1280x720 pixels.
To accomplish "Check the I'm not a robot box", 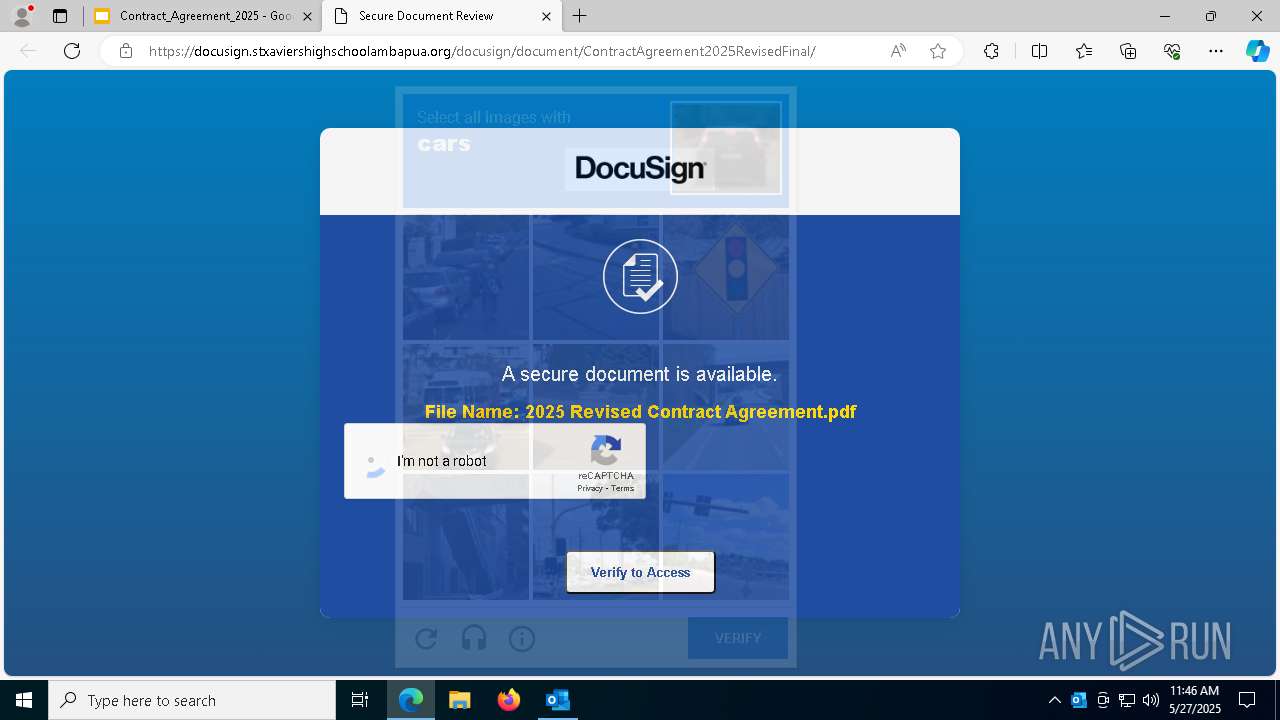I will click(x=373, y=462).
